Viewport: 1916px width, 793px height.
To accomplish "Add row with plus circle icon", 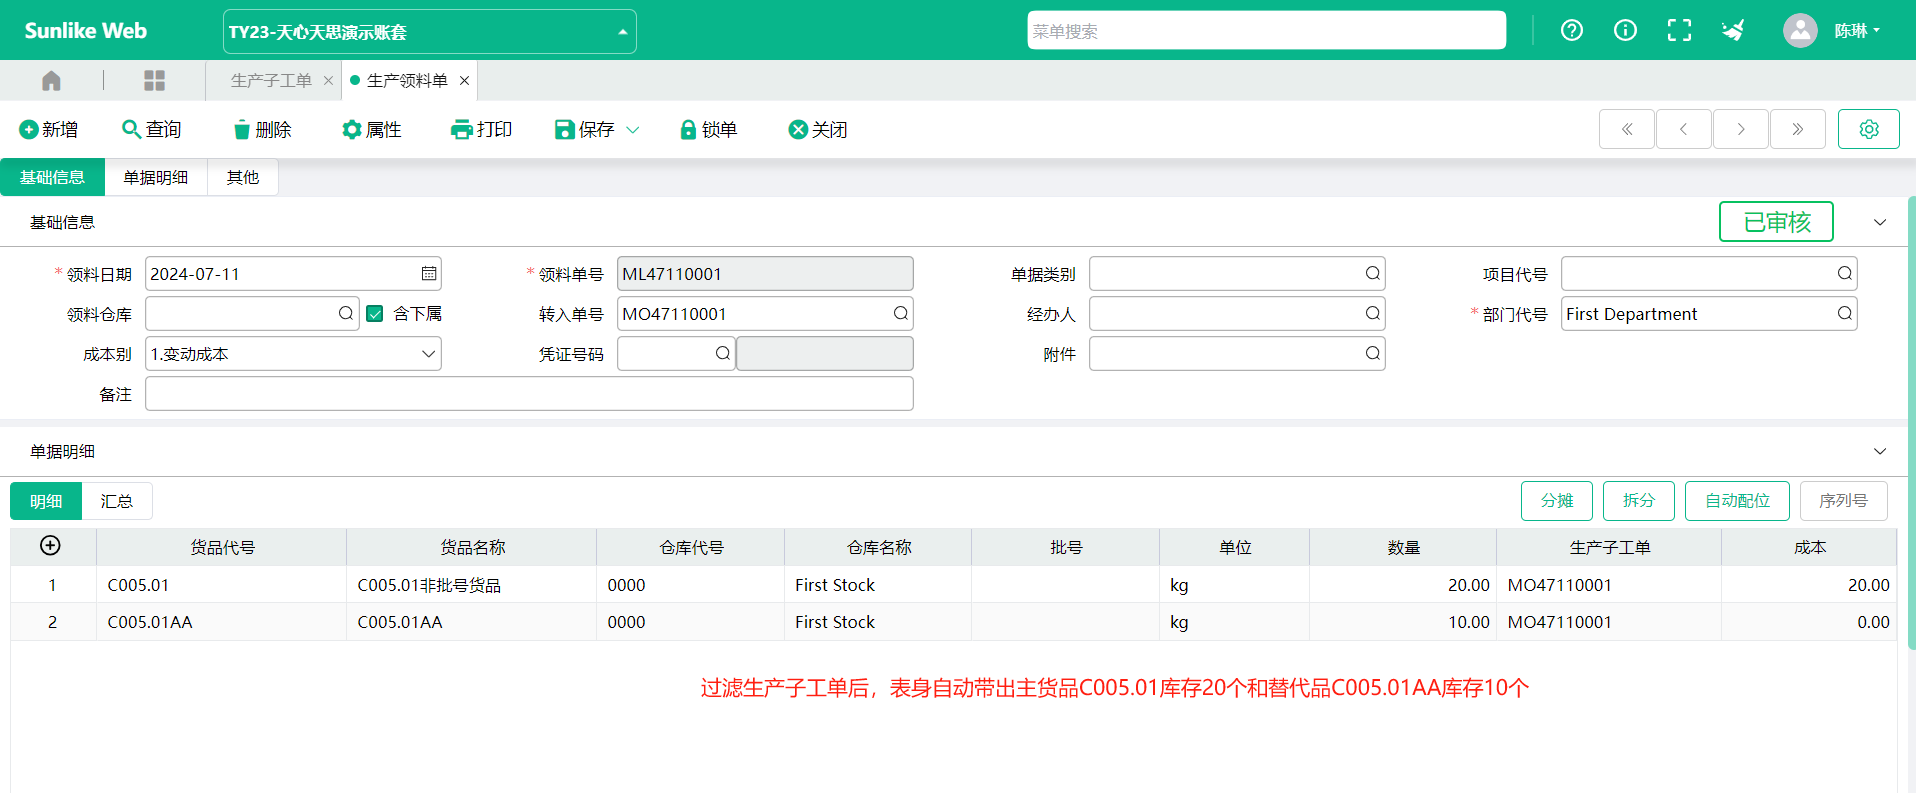I will pyautogui.click(x=50, y=546).
